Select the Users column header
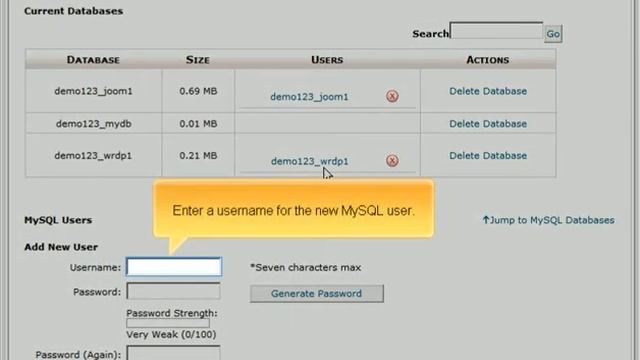This screenshot has height=360, width=640. coord(327,60)
